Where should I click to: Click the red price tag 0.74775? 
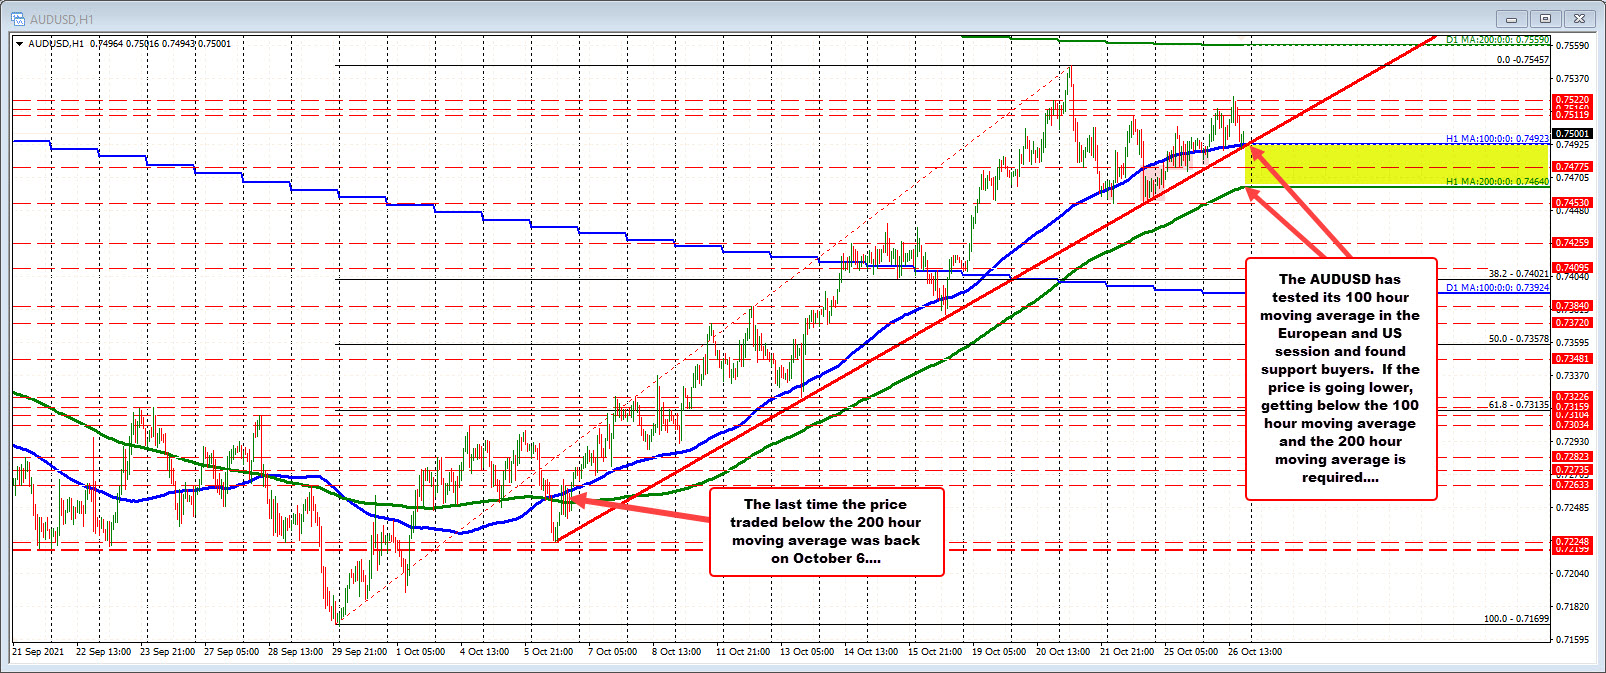point(1572,167)
